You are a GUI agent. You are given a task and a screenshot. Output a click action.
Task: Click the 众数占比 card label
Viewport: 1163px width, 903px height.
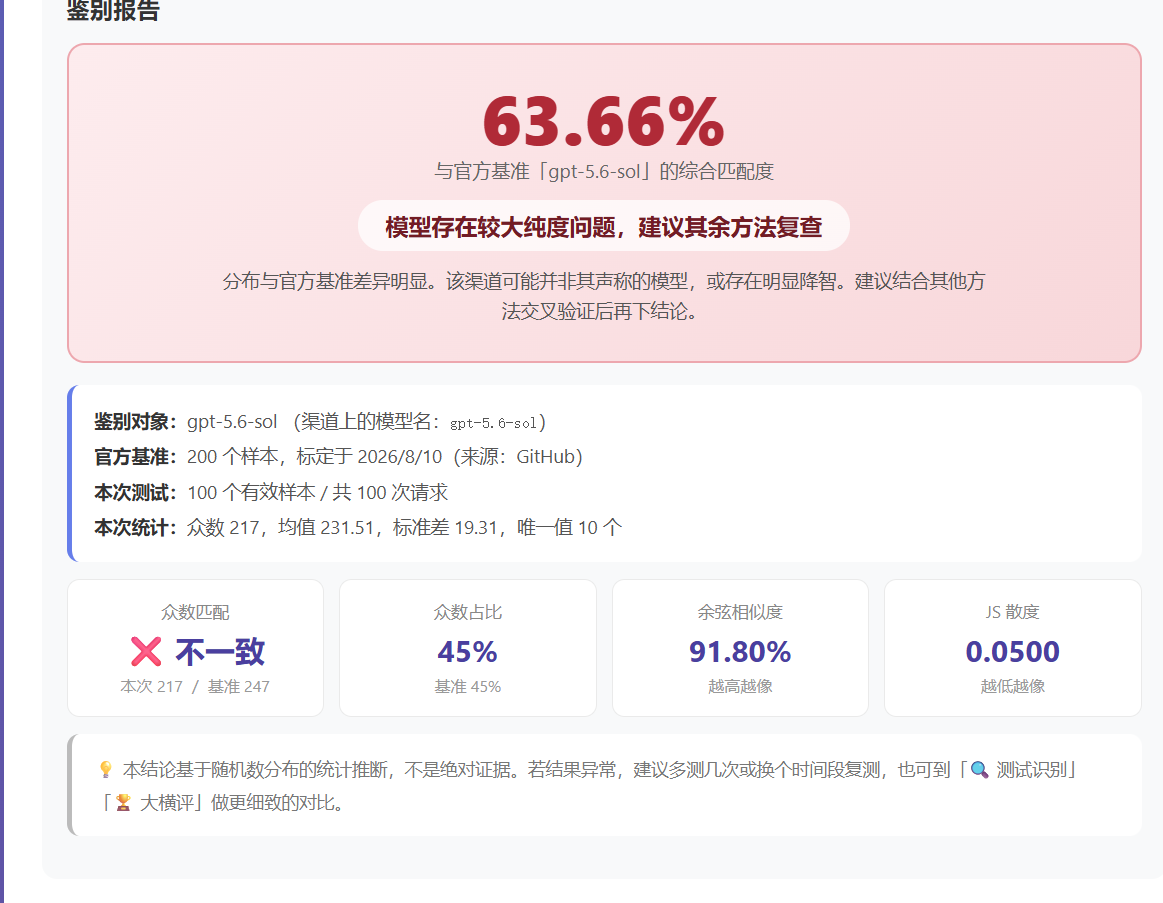467,612
